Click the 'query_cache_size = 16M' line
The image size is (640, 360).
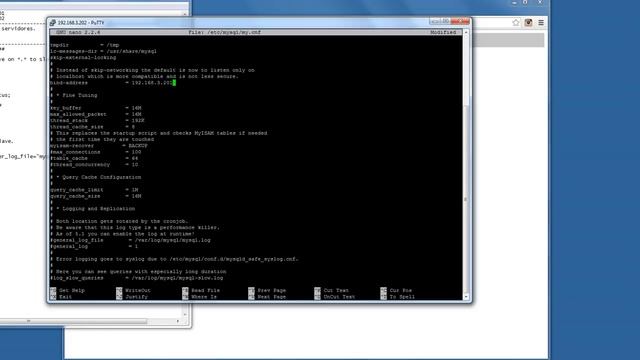point(96,196)
